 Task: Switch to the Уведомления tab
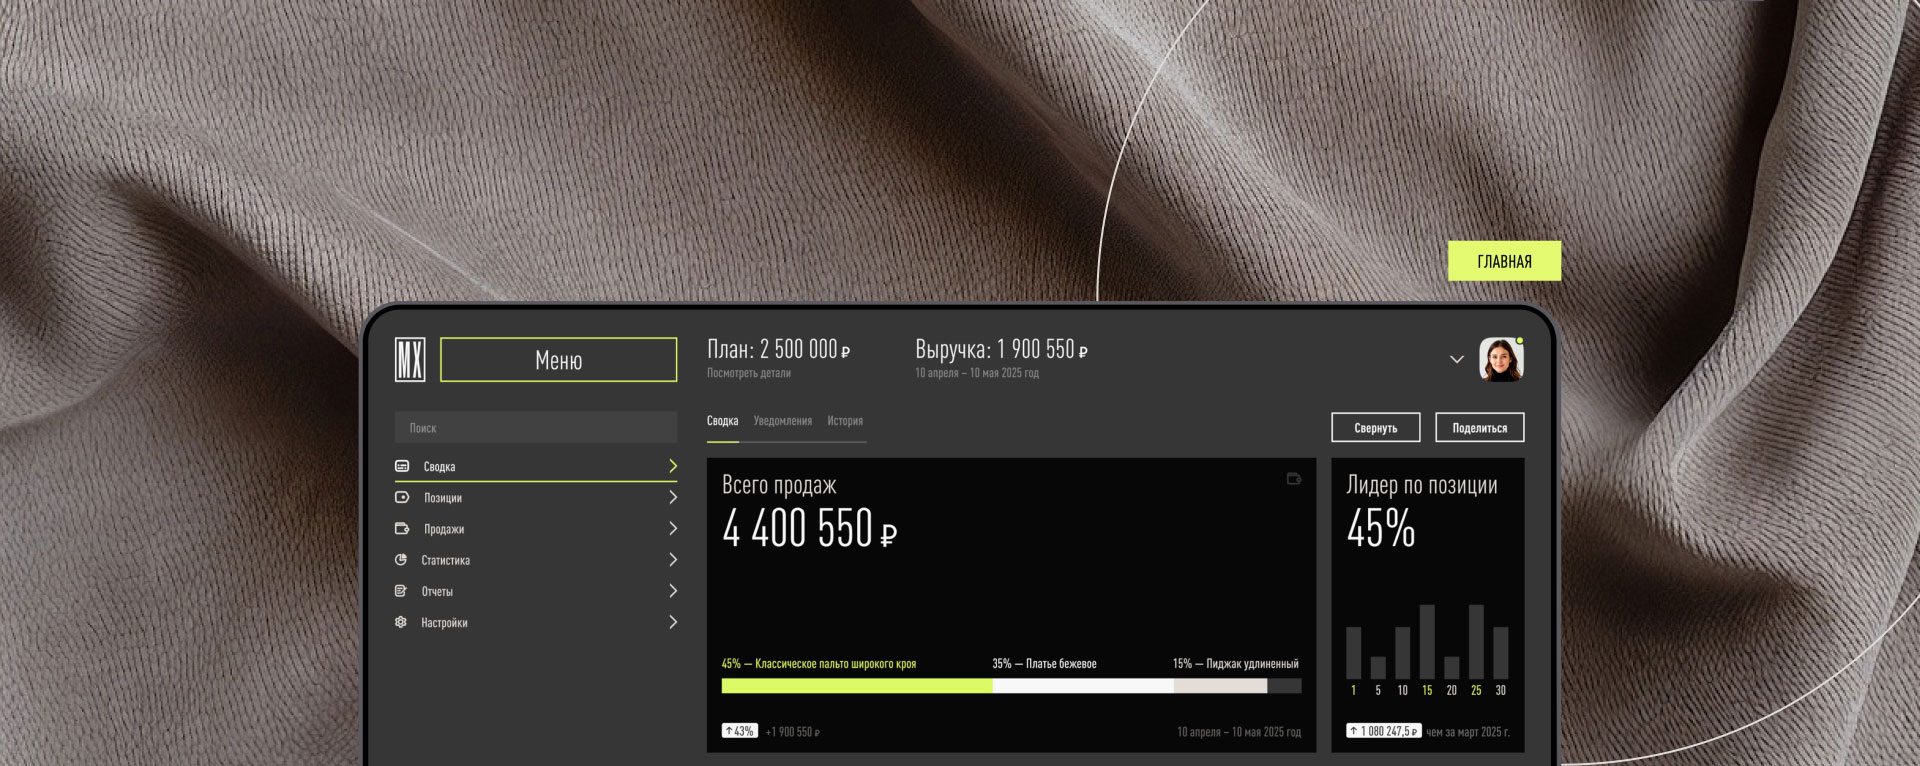pos(782,421)
